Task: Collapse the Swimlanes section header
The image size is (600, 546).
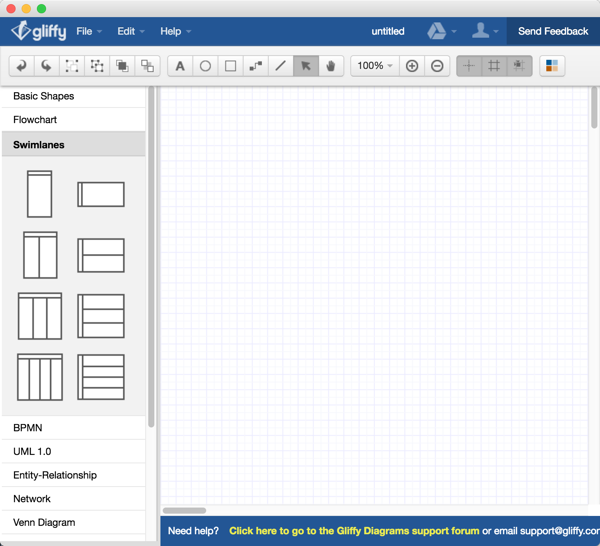Action: point(73,145)
